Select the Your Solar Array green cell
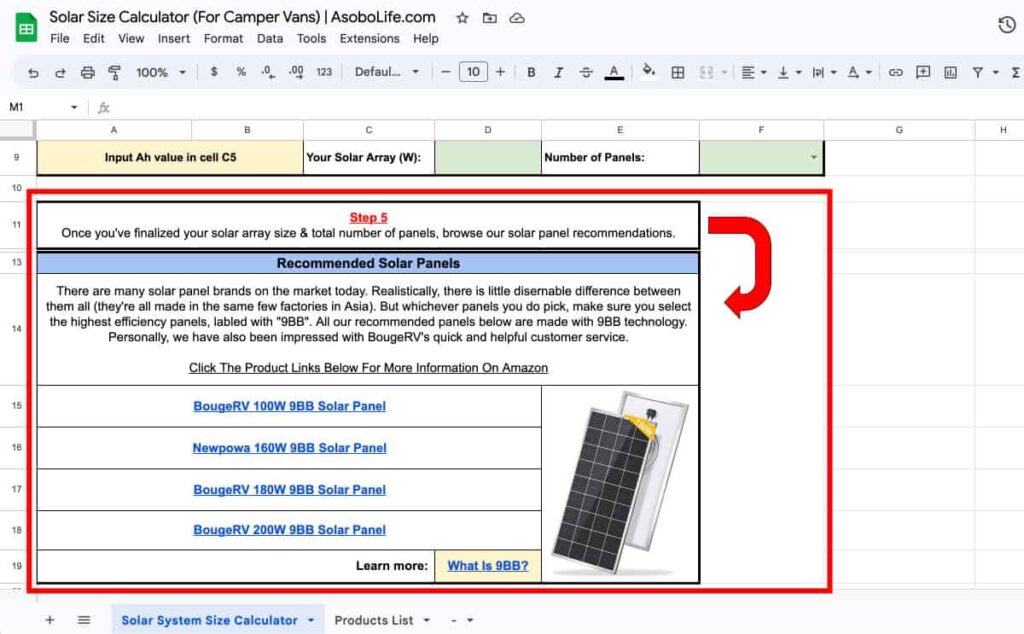 pyautogui.click(x=488, y=157)
